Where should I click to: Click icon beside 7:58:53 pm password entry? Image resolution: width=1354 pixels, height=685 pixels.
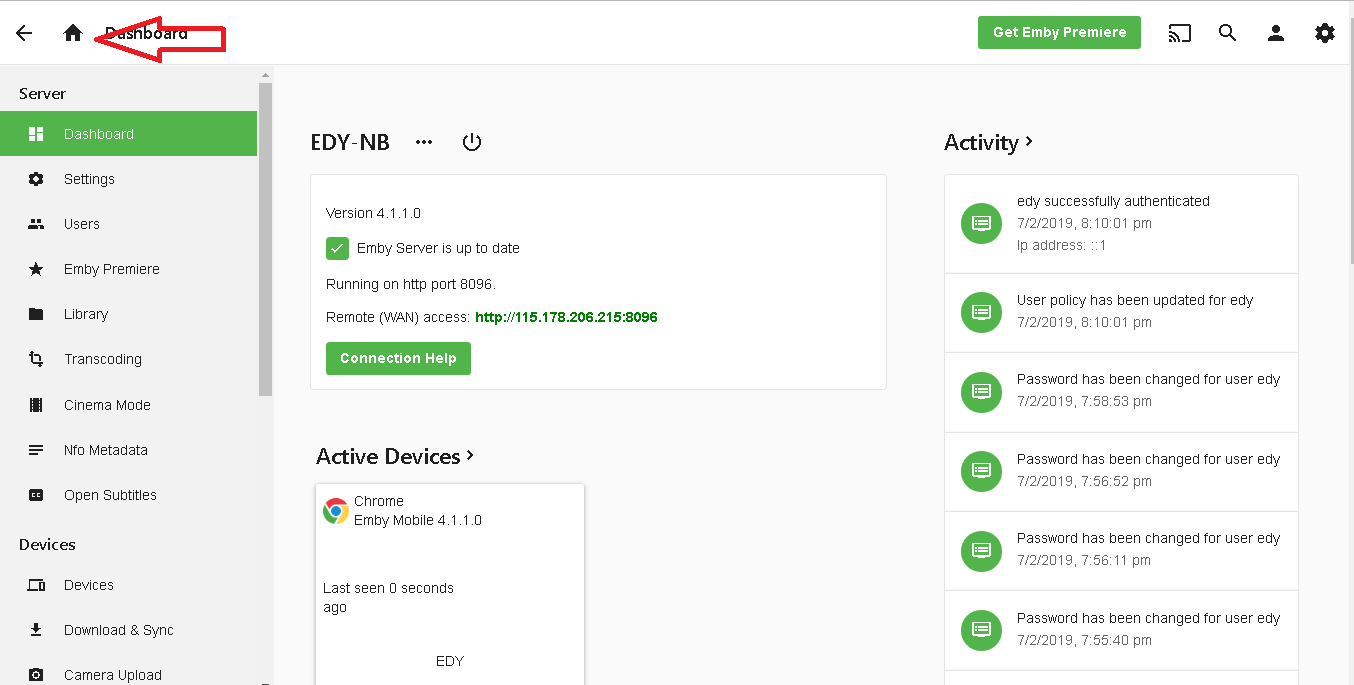[982, 391]
